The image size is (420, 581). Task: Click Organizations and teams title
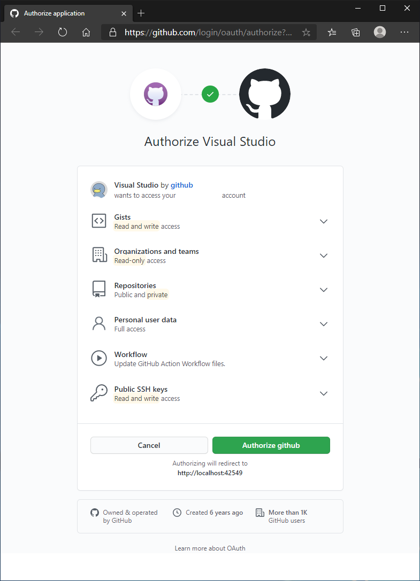[x=156, y=251]
